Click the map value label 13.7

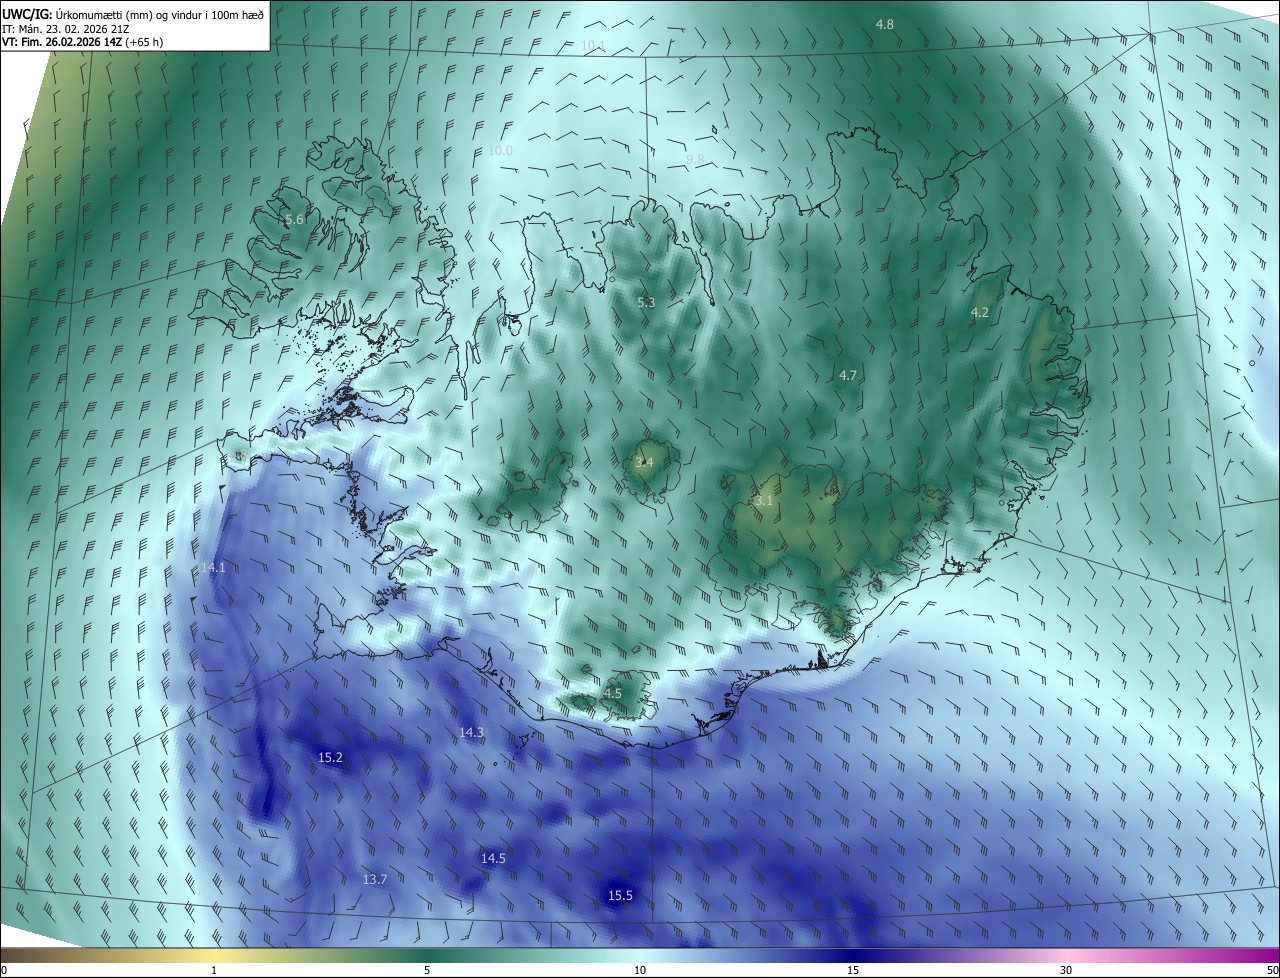pos(375,880)
